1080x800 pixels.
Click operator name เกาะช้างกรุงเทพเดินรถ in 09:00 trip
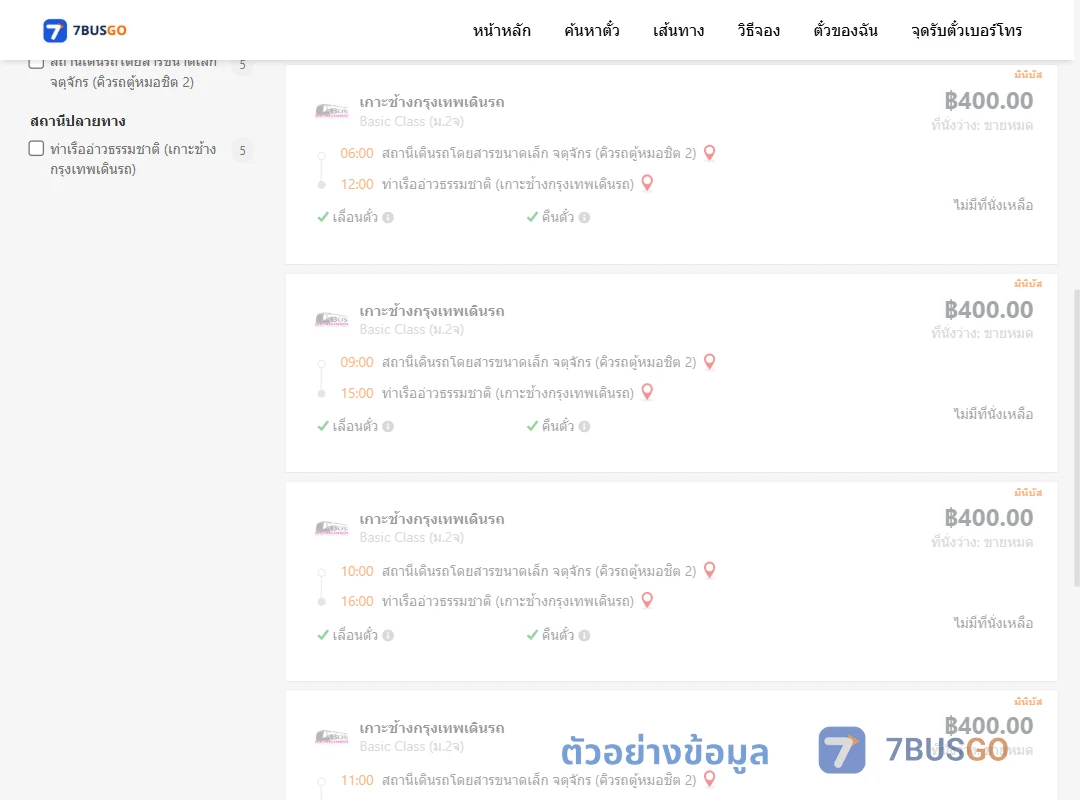(x=432, y=311)
